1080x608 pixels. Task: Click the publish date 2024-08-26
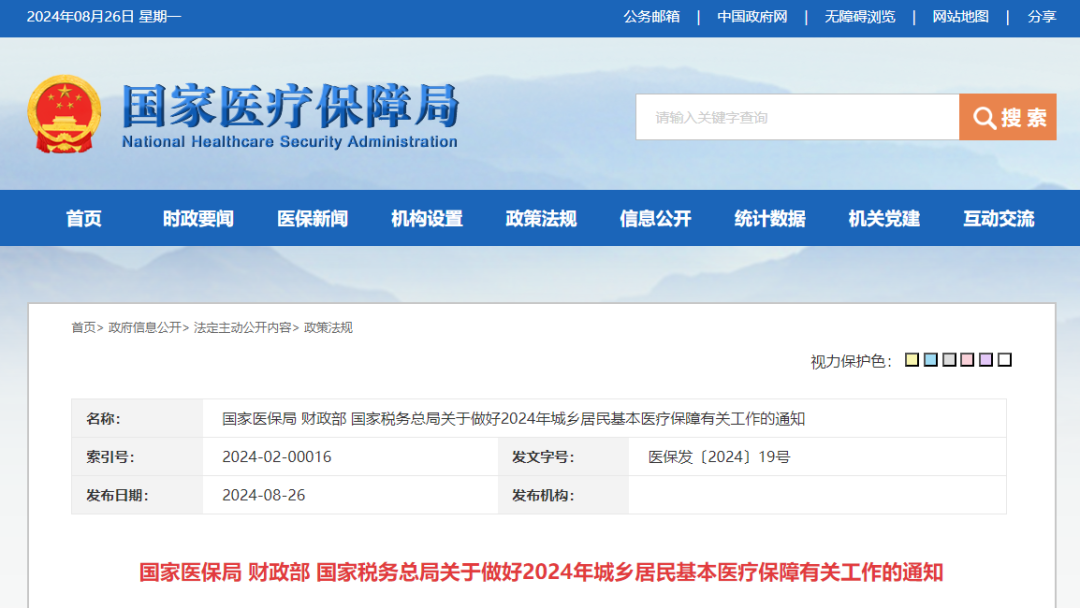(264, 495)
